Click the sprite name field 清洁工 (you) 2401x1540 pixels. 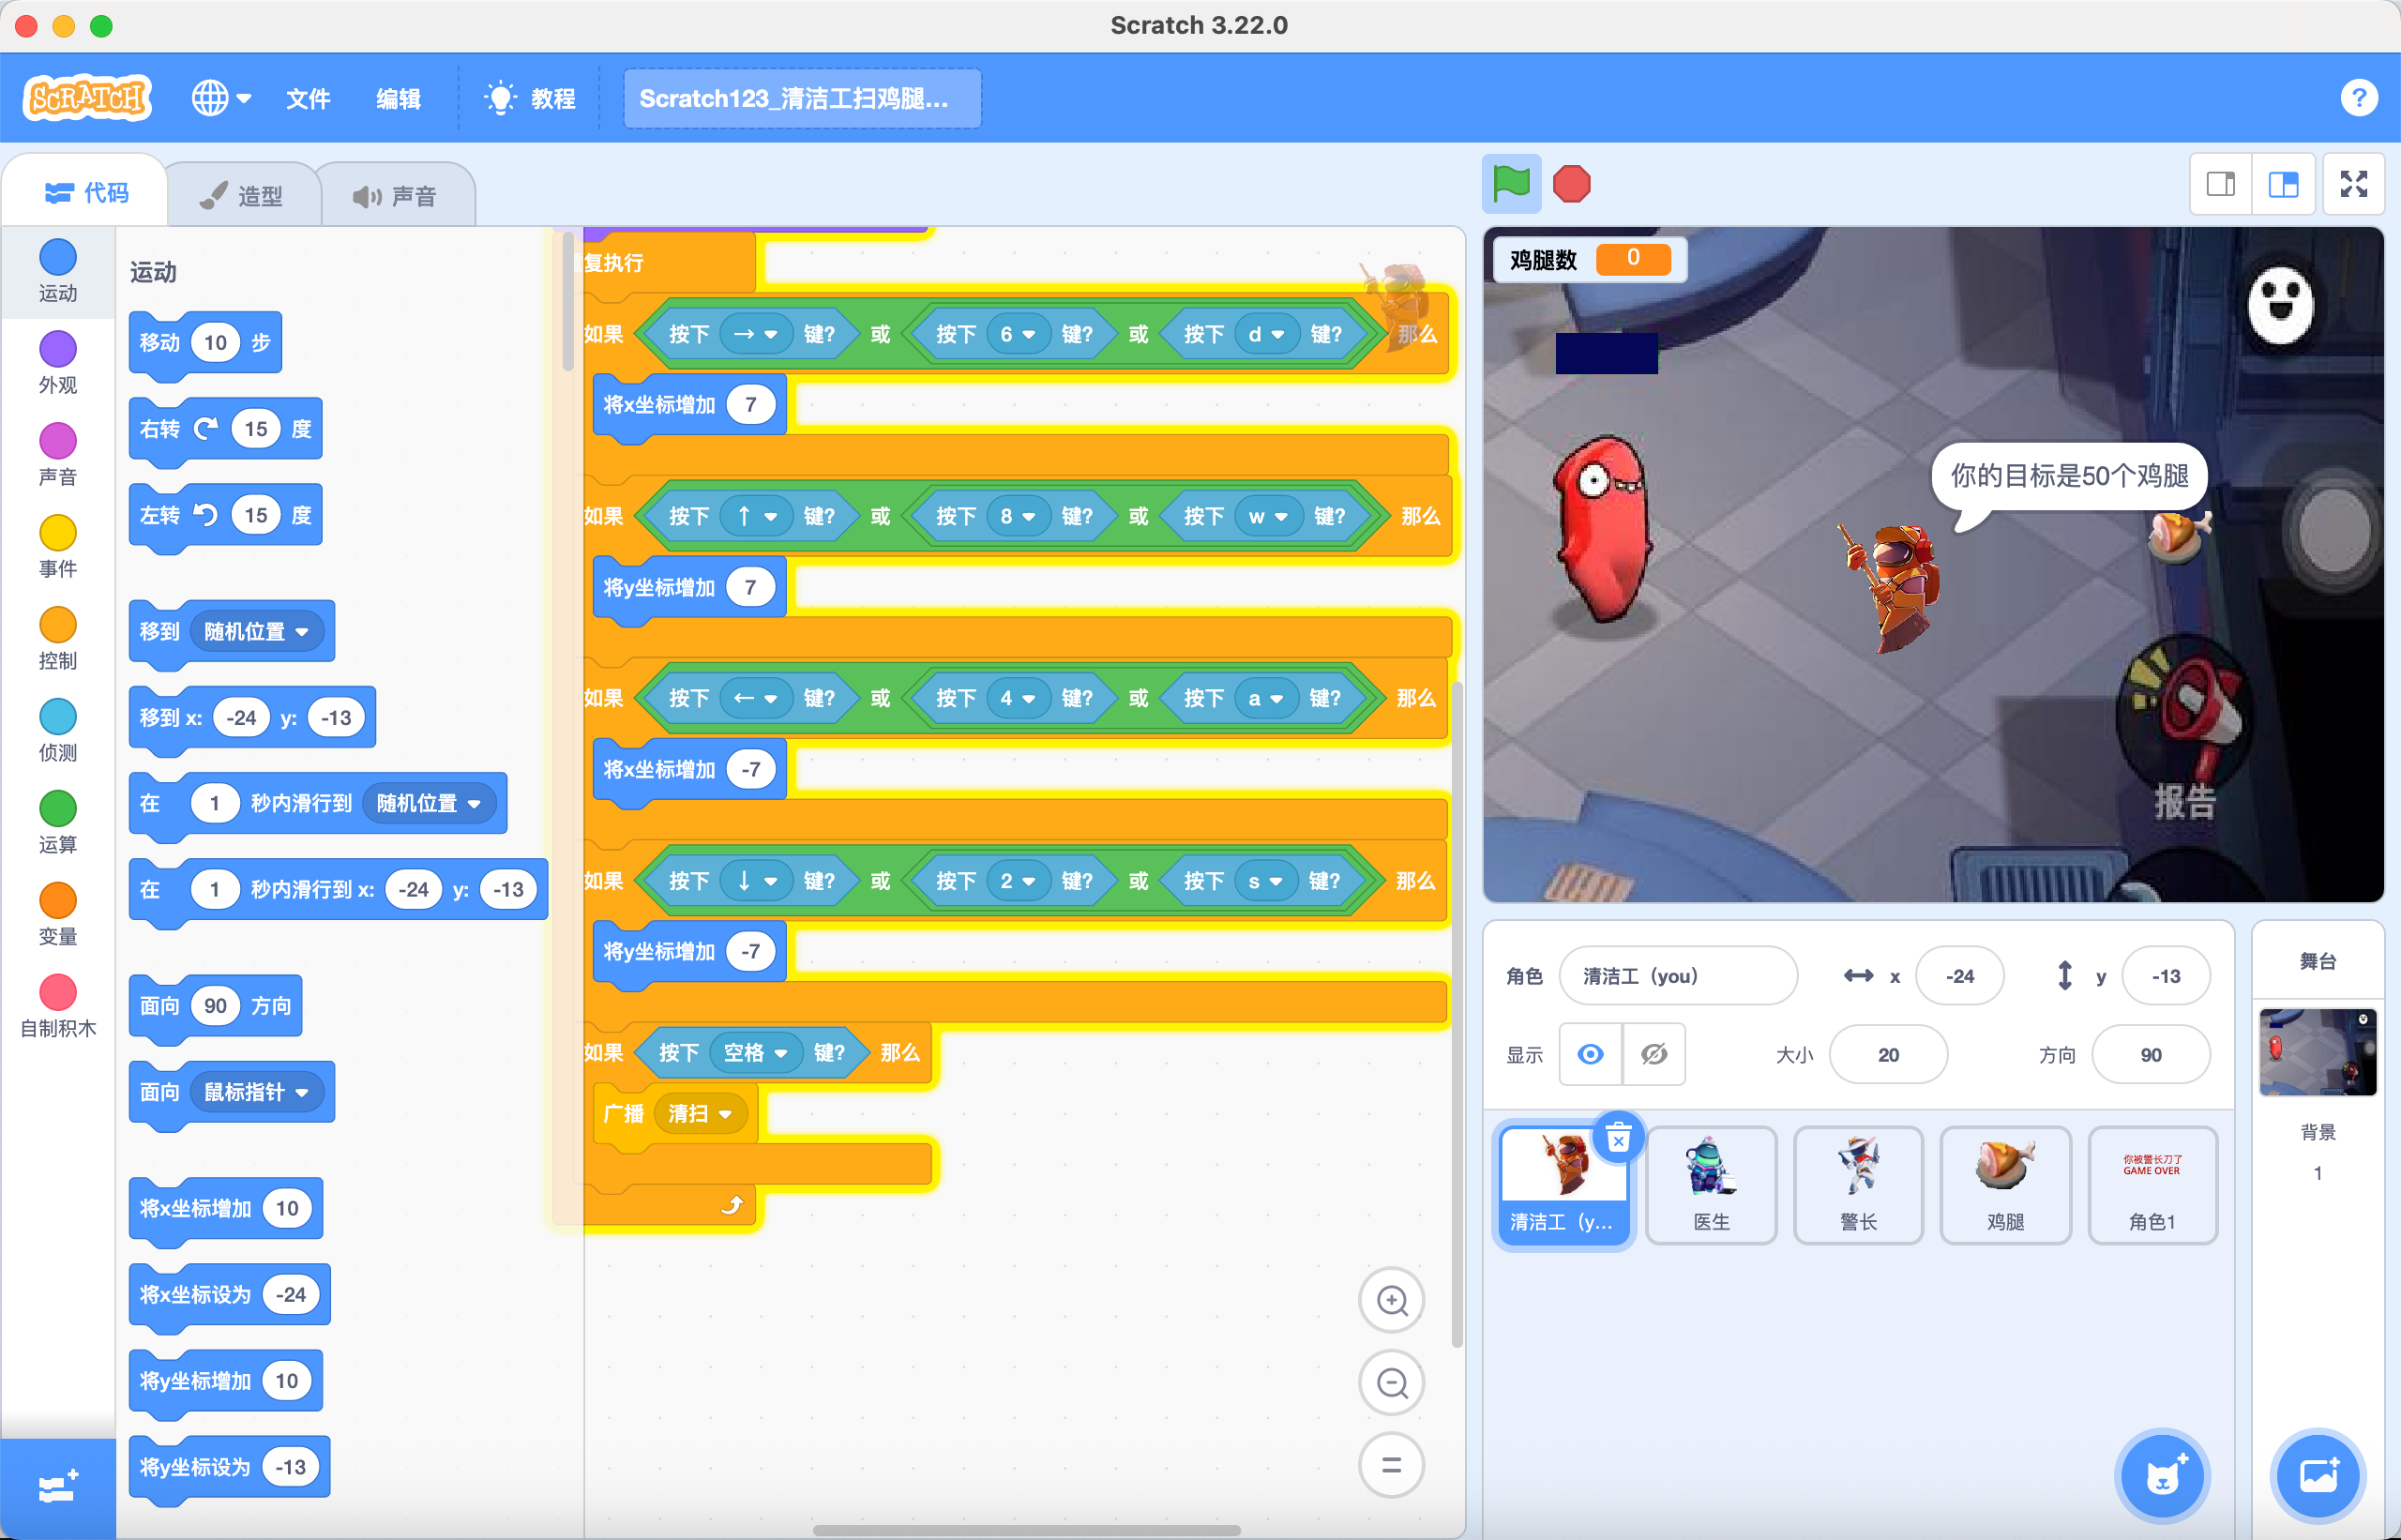(1678, 976)
